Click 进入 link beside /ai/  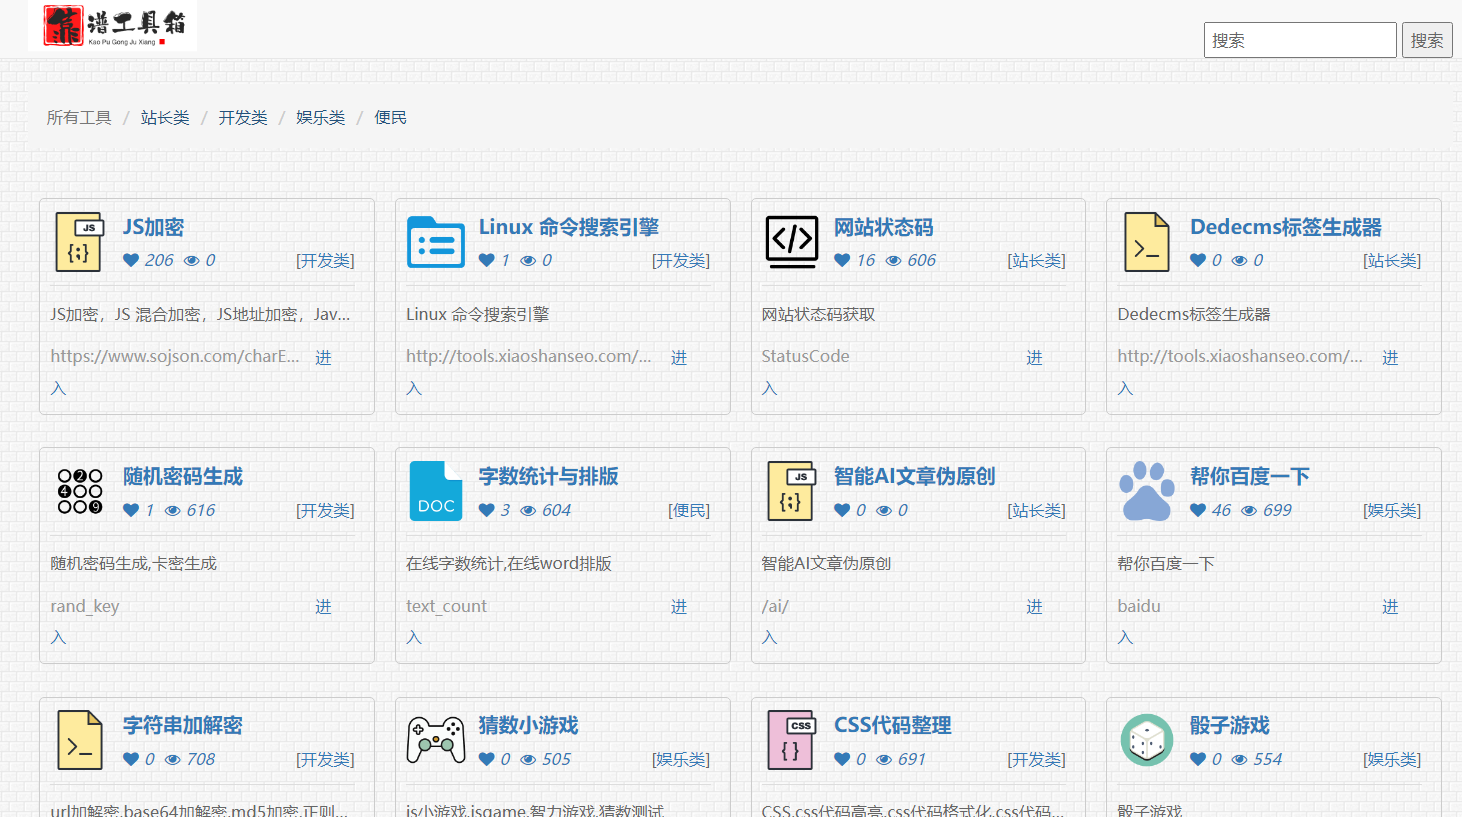[x=1034, y=606]
